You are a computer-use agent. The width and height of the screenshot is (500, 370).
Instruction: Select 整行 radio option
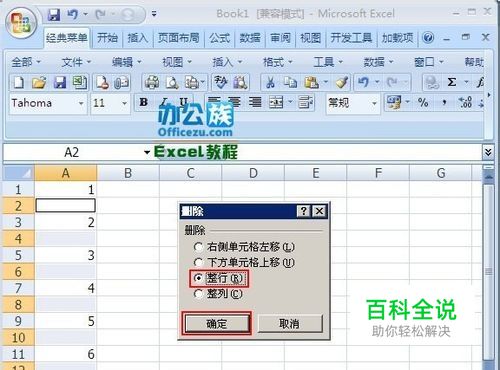[x=219, y=278]
